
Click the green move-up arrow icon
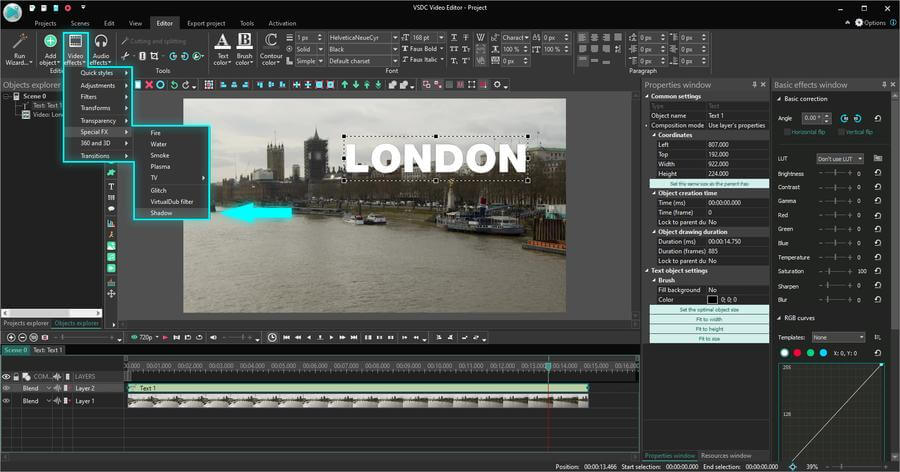pyautogui.click(x=344, y=84)
